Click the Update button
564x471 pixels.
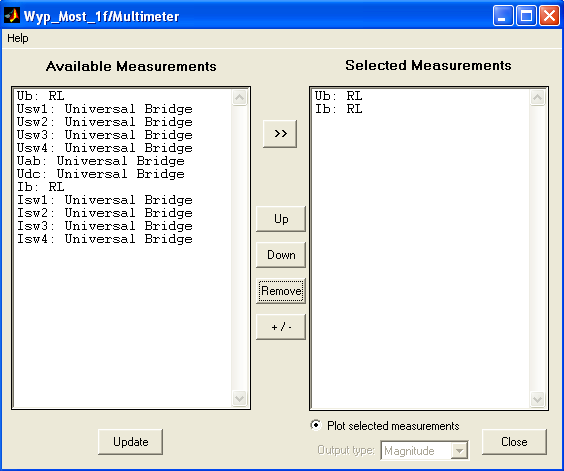[x=131, y=441]
